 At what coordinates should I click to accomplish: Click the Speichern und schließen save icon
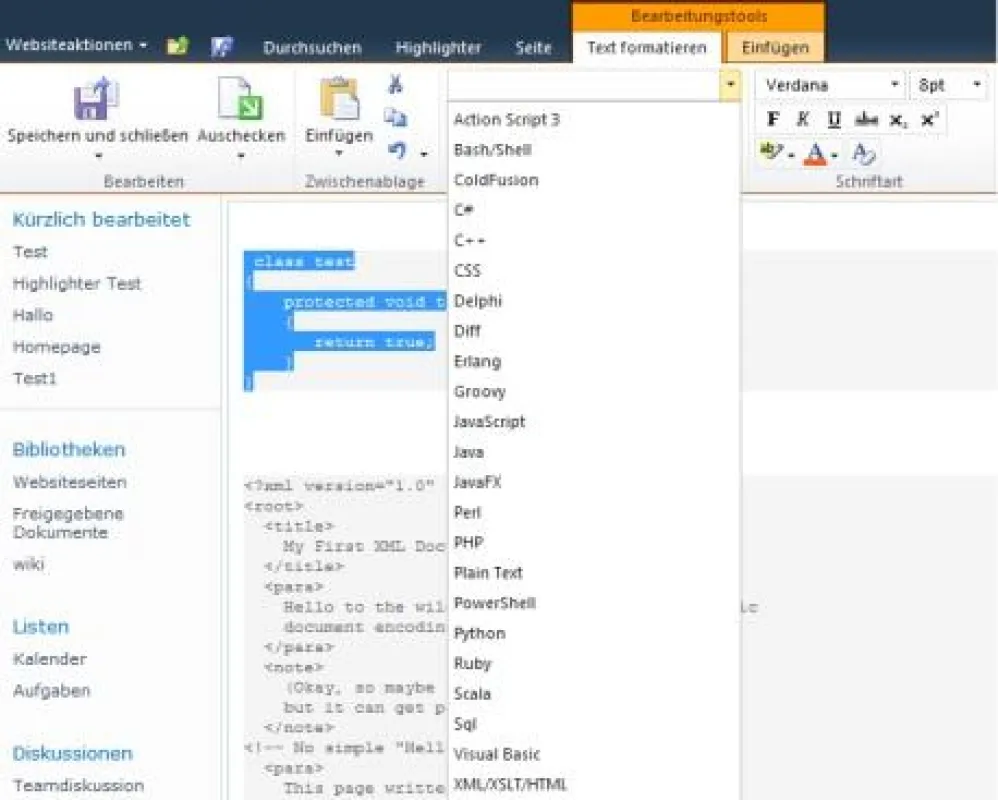point(96,99)
